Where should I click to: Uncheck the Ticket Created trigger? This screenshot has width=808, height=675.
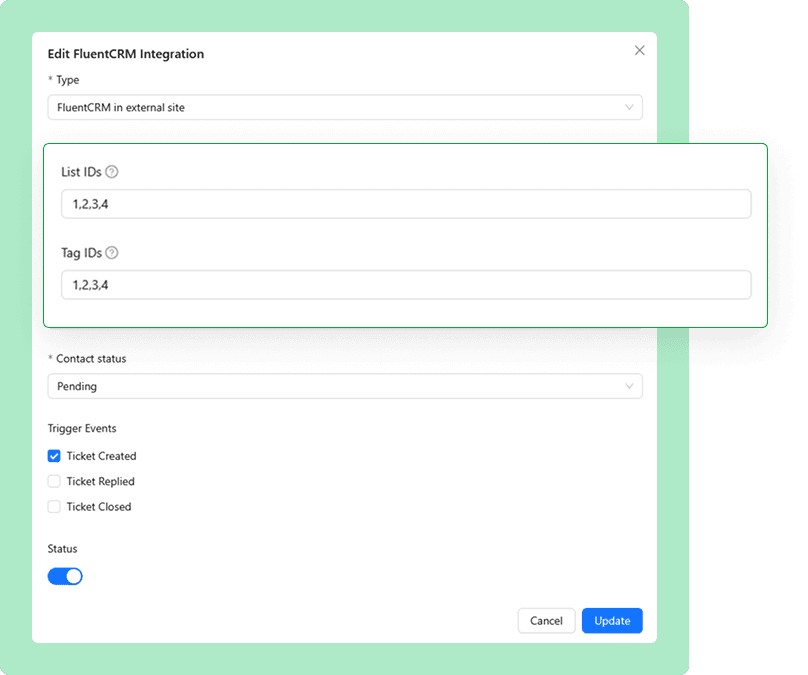coord(54,456)
